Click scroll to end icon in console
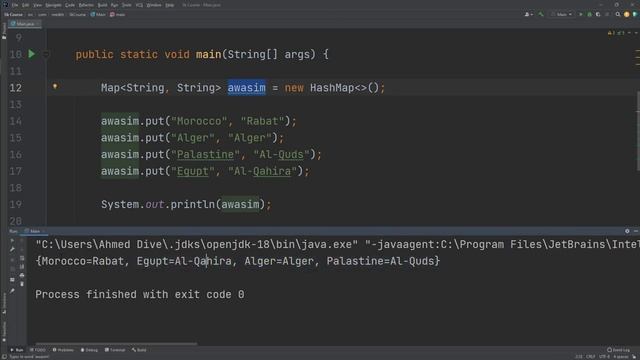This screenshot has width=640, height=360. click(x=22, y=267)
